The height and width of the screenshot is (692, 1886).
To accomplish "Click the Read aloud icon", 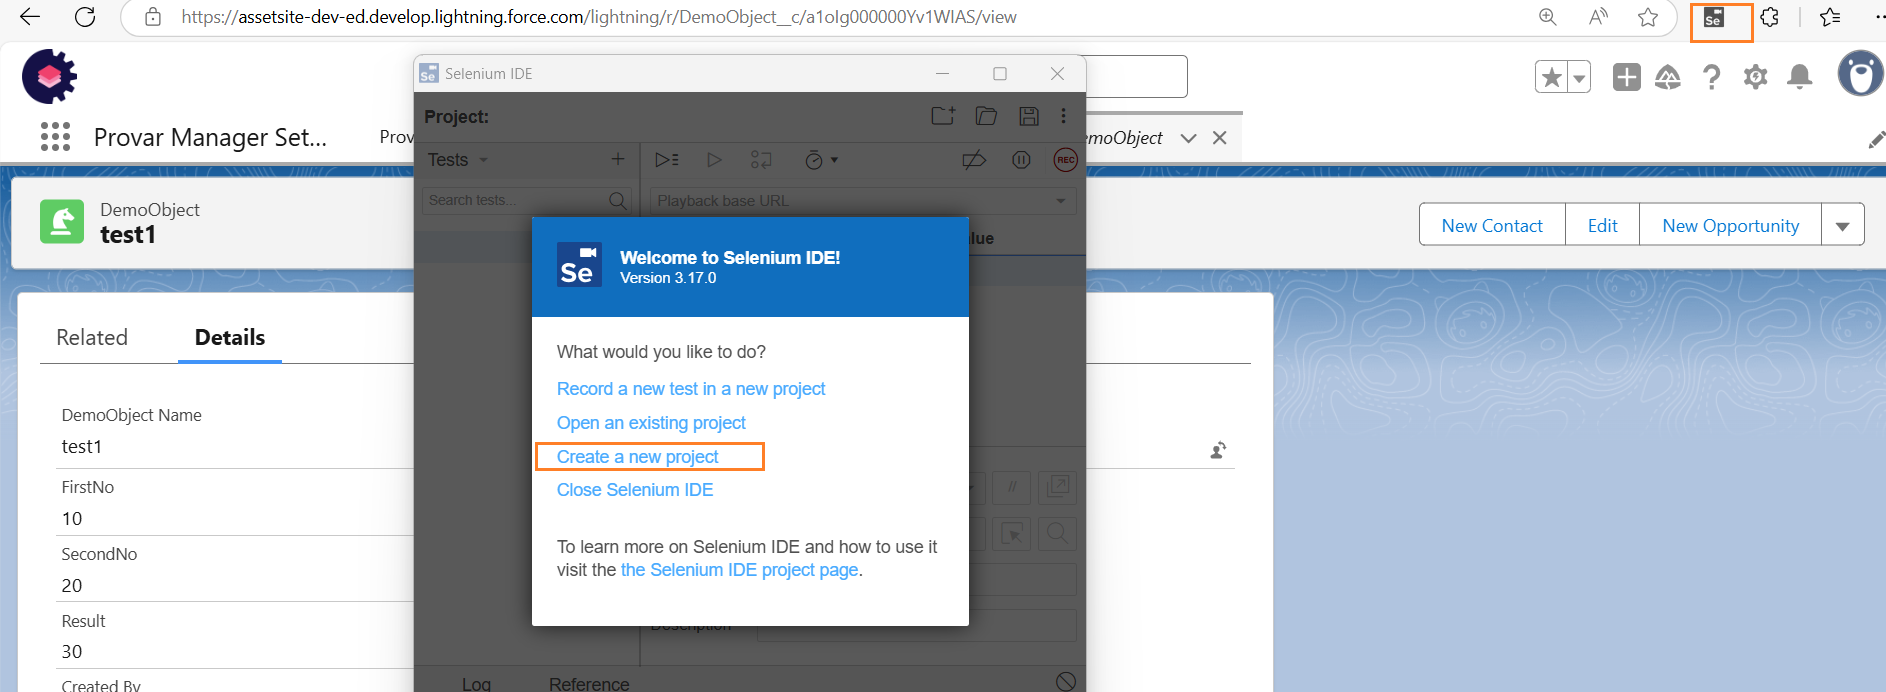I will (x=1598, y=17).
